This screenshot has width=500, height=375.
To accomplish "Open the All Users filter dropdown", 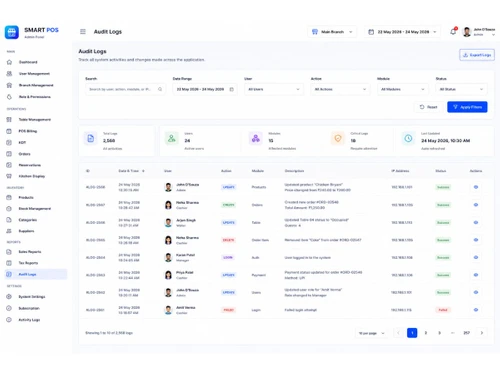I will (274, 89).
